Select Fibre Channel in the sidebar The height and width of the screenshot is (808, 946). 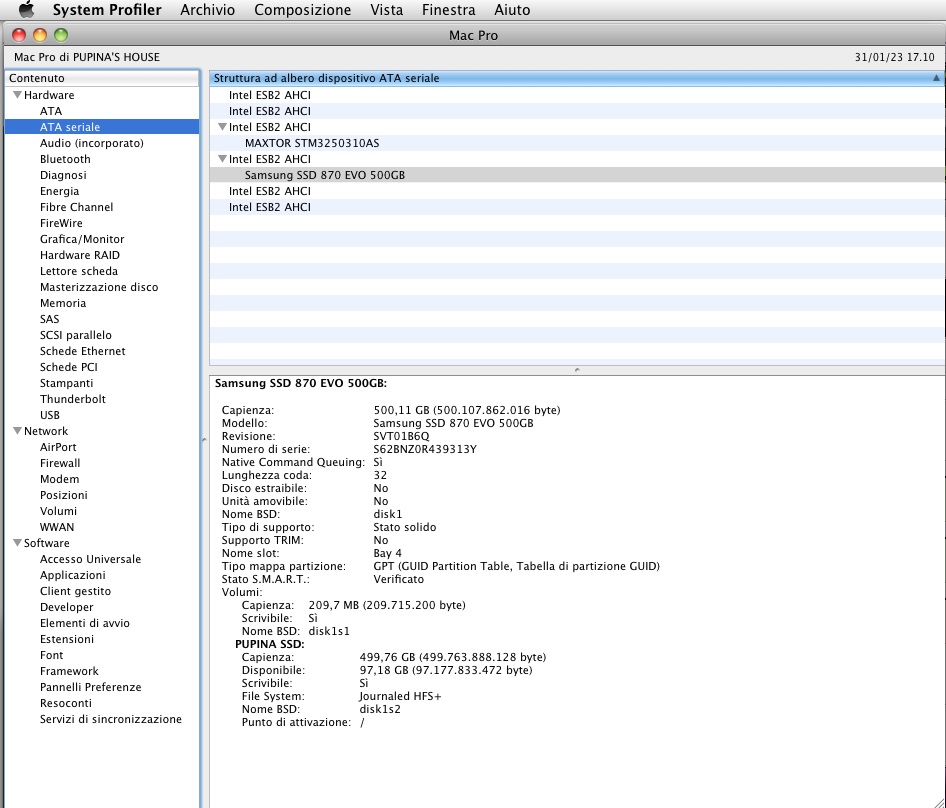click(x=77, y=207)
